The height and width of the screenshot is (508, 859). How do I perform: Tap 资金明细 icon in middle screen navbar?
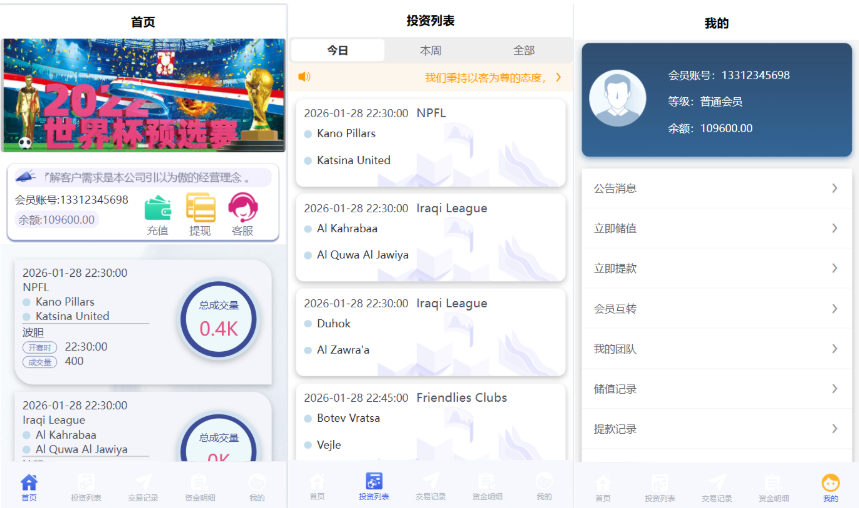pos(487,481)
